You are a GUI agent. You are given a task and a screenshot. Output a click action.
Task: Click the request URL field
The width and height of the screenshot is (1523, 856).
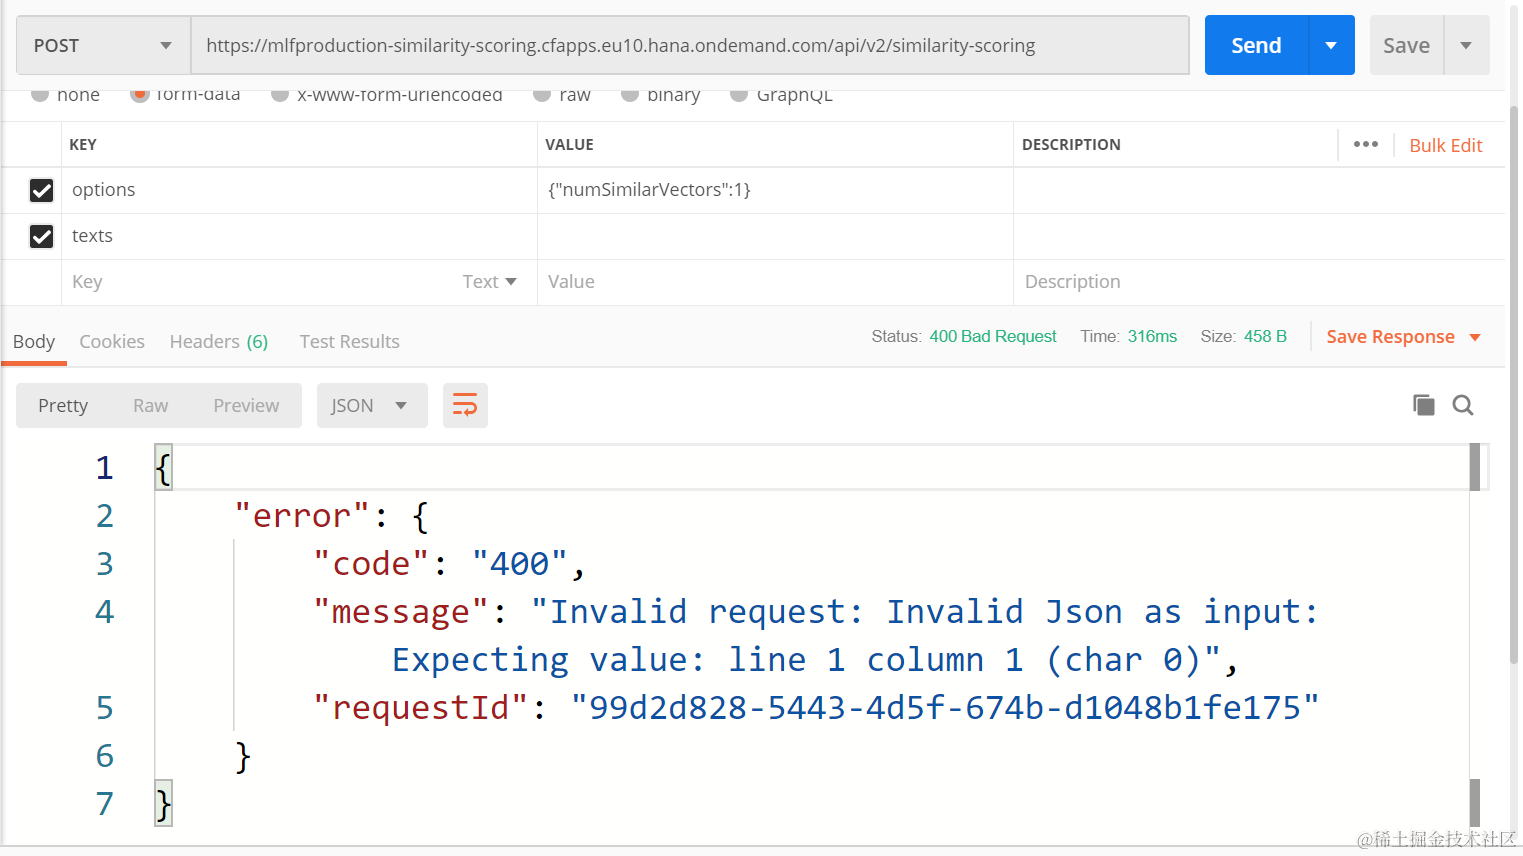pos(690,45)
